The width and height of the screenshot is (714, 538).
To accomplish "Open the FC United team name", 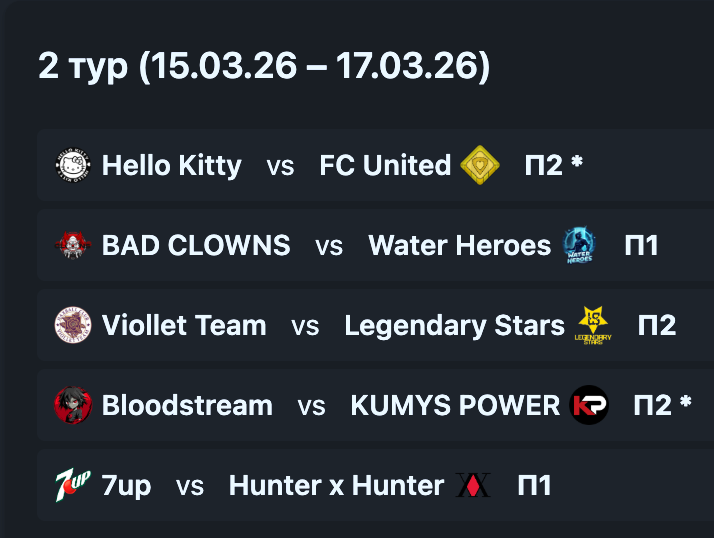I will 385,165.
